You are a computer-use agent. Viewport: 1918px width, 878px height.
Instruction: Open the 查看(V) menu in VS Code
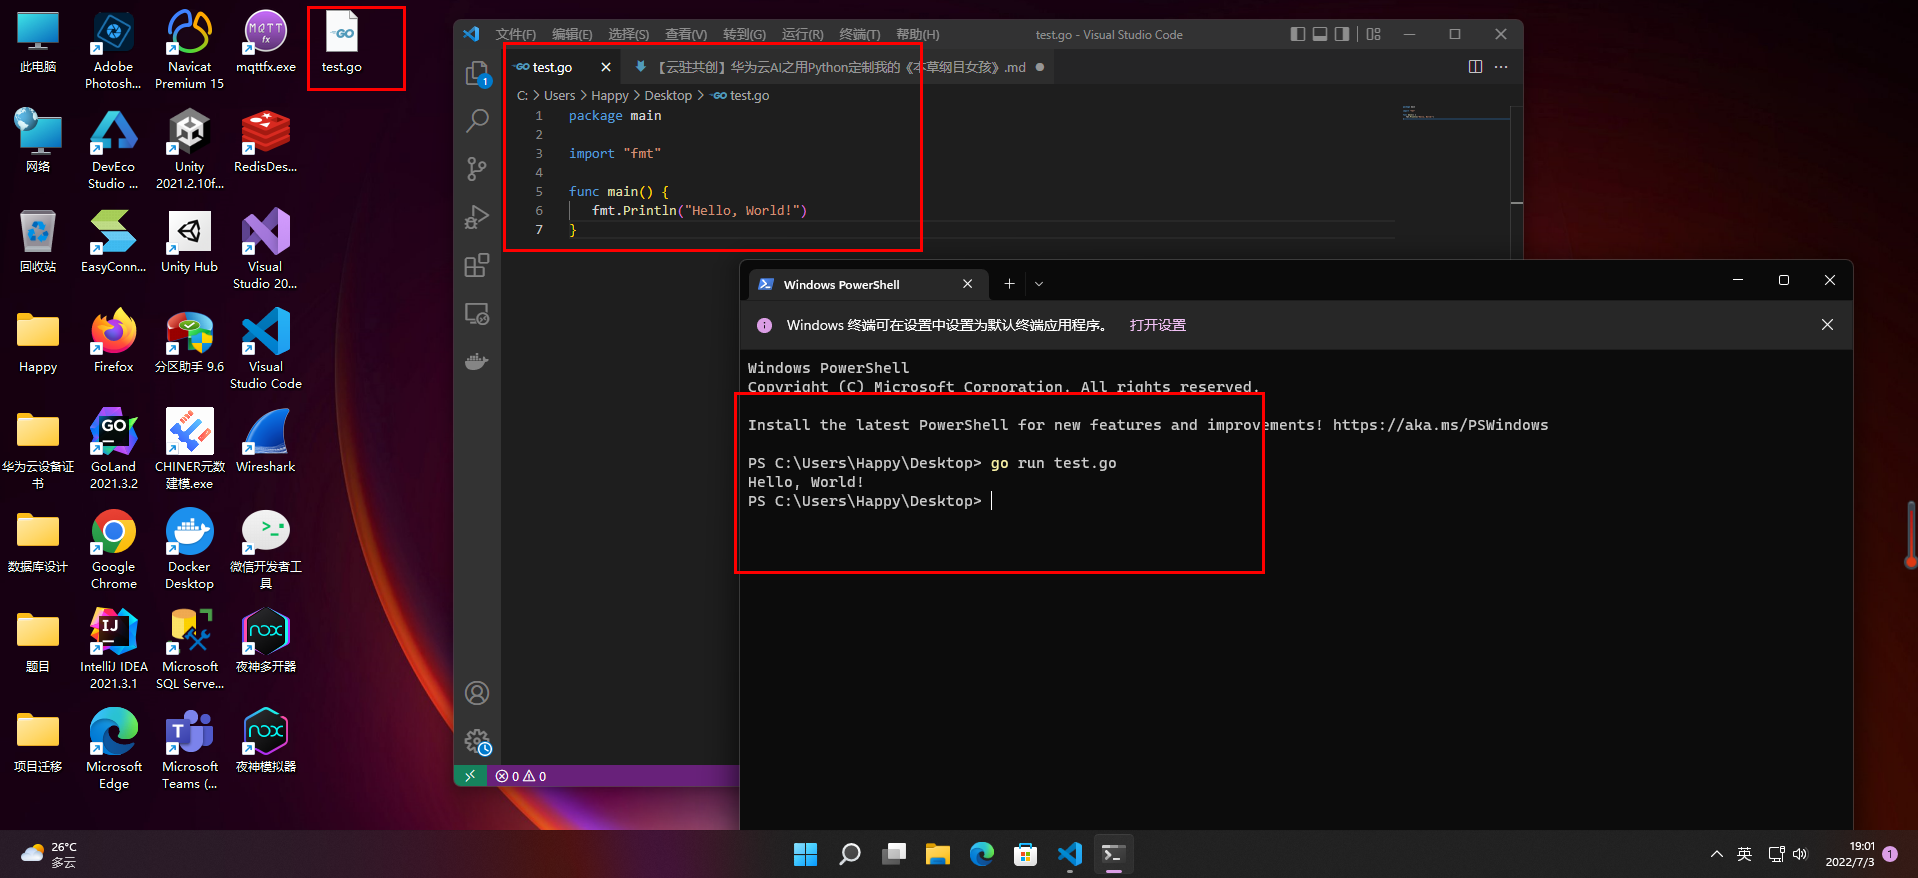(686, 34)
